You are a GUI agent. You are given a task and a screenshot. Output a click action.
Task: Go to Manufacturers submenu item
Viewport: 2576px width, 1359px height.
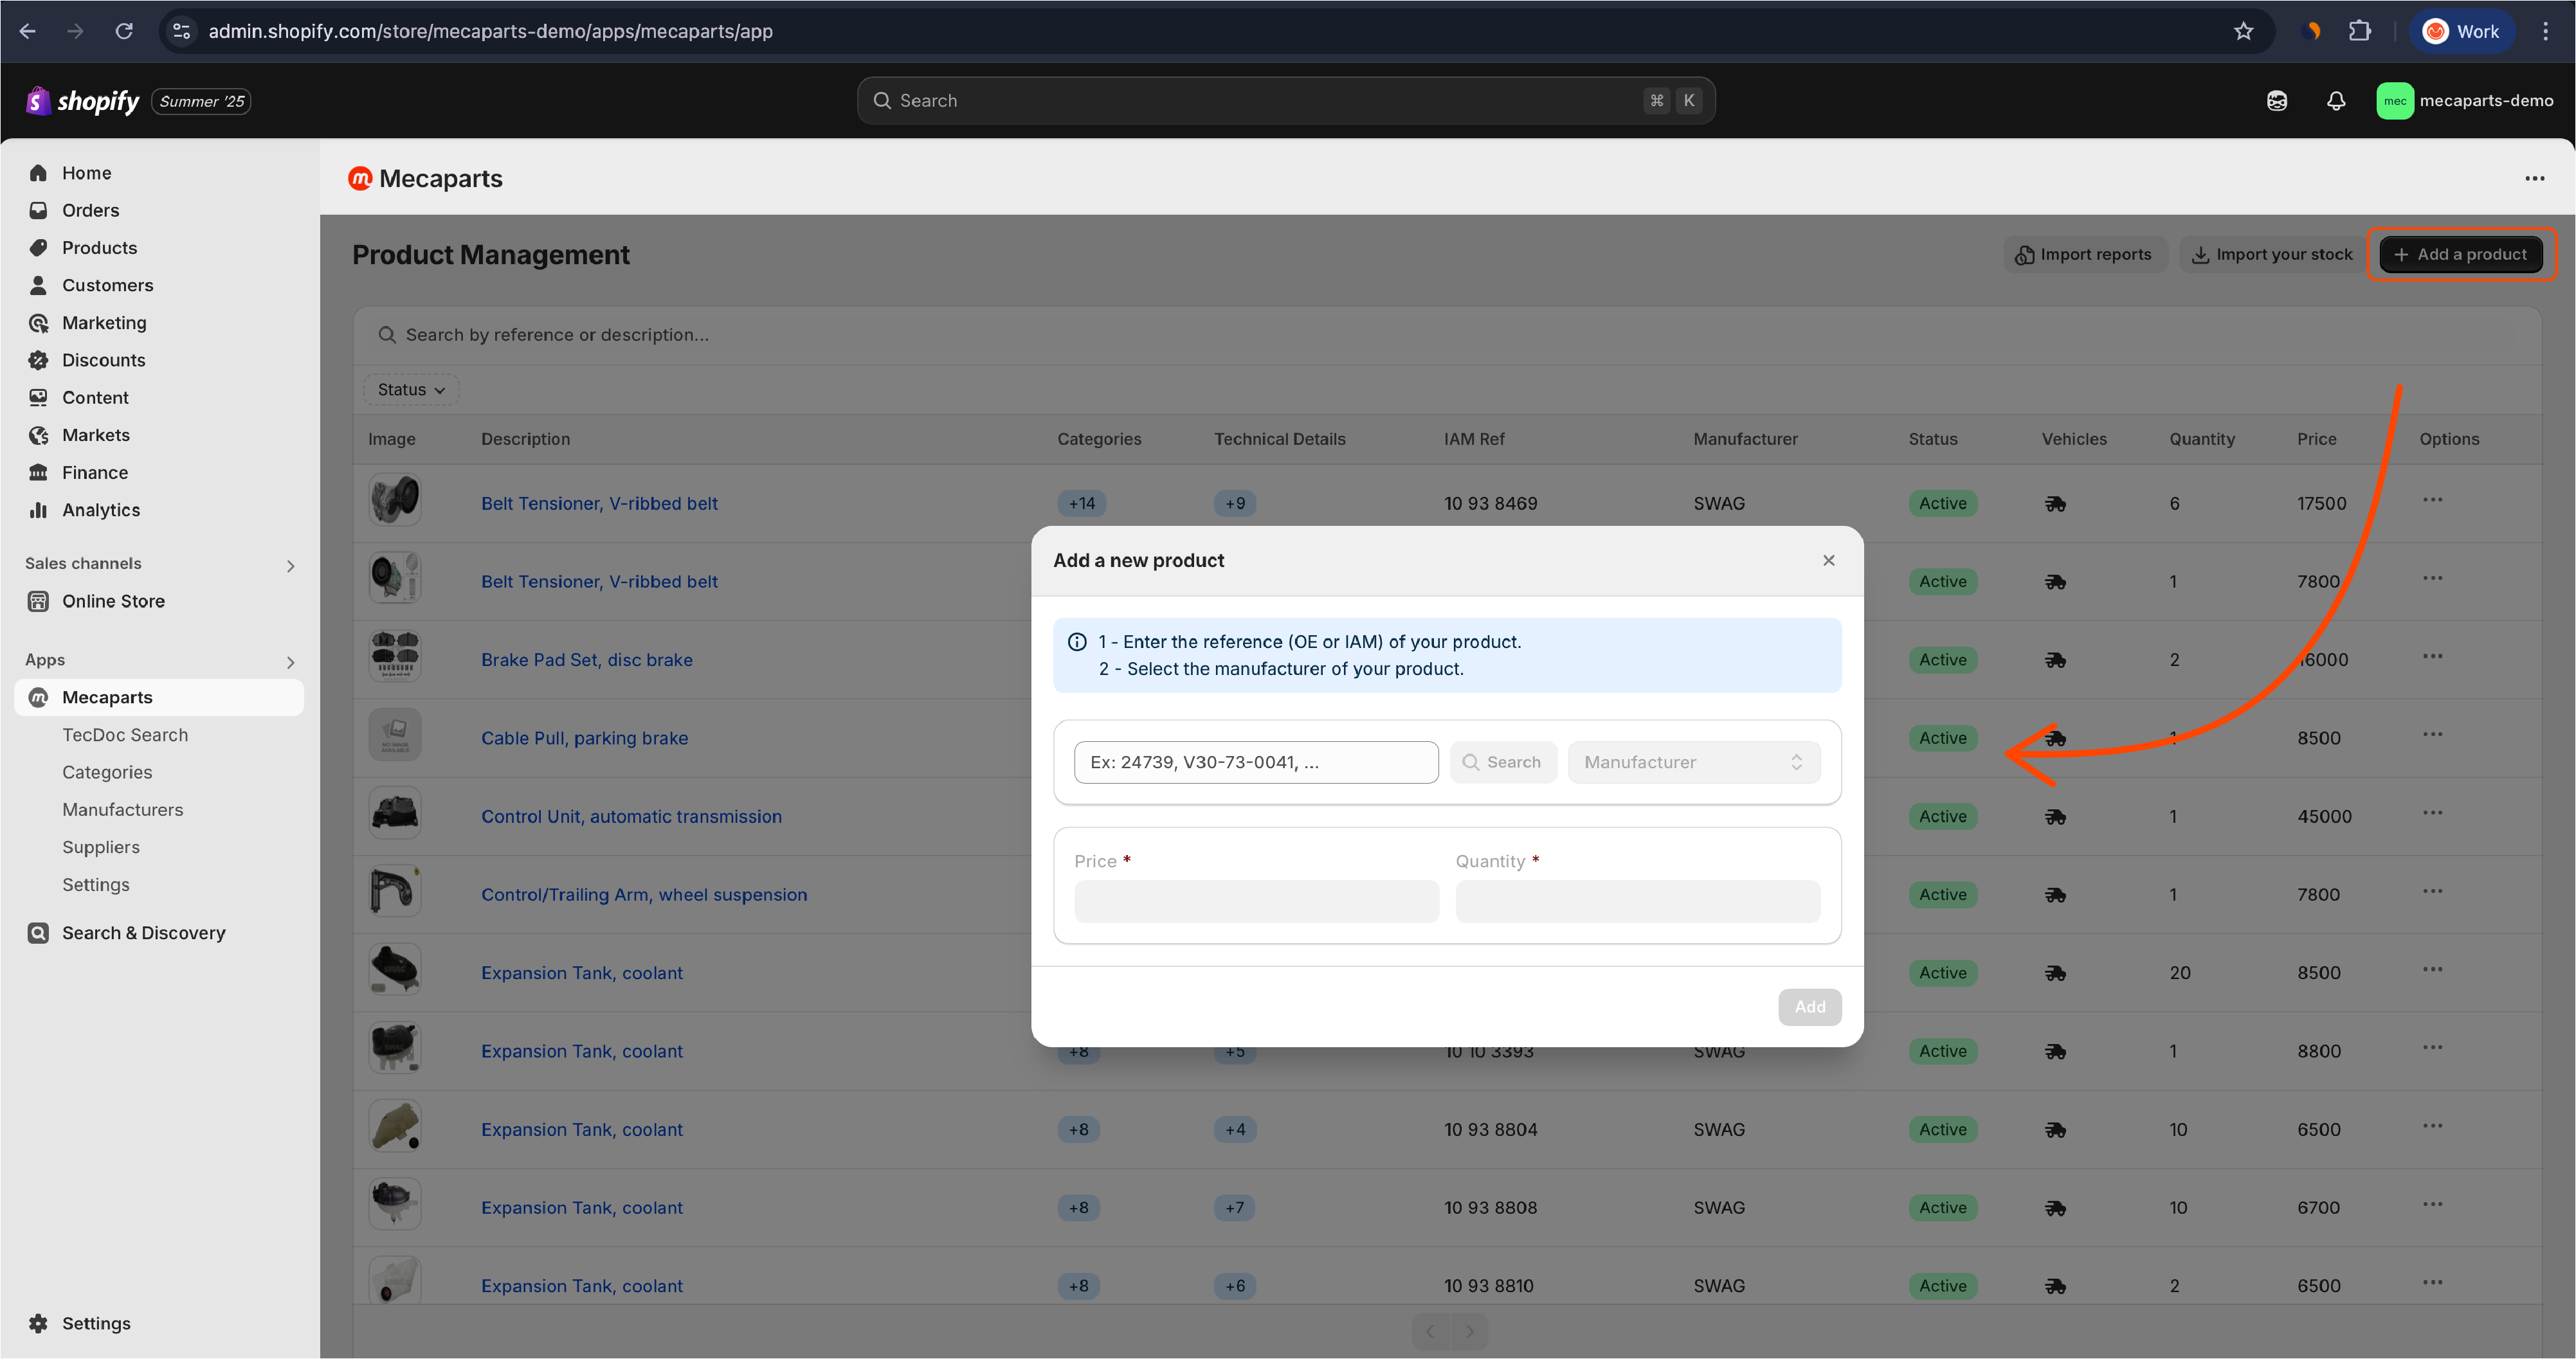(x=122, y=810)
